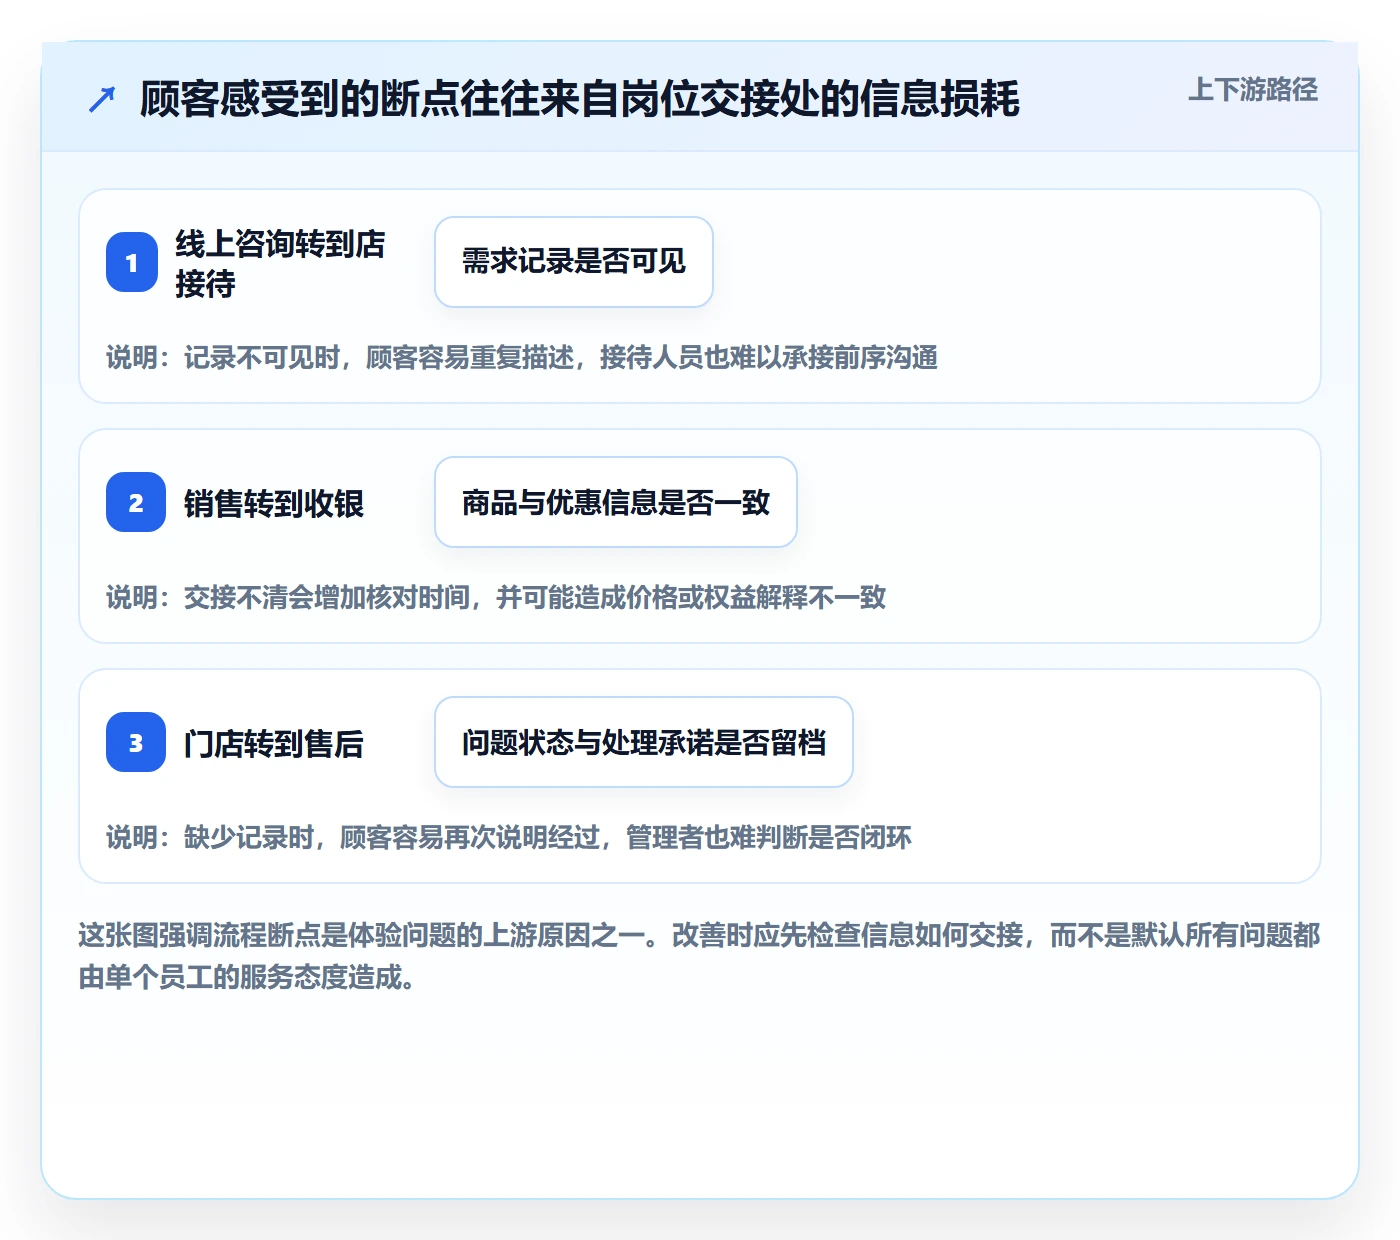Screen dimensions: 1400x1240
Task: Click the summary paragraph starting 这张图强调流程断点
Action: [699, 955]
